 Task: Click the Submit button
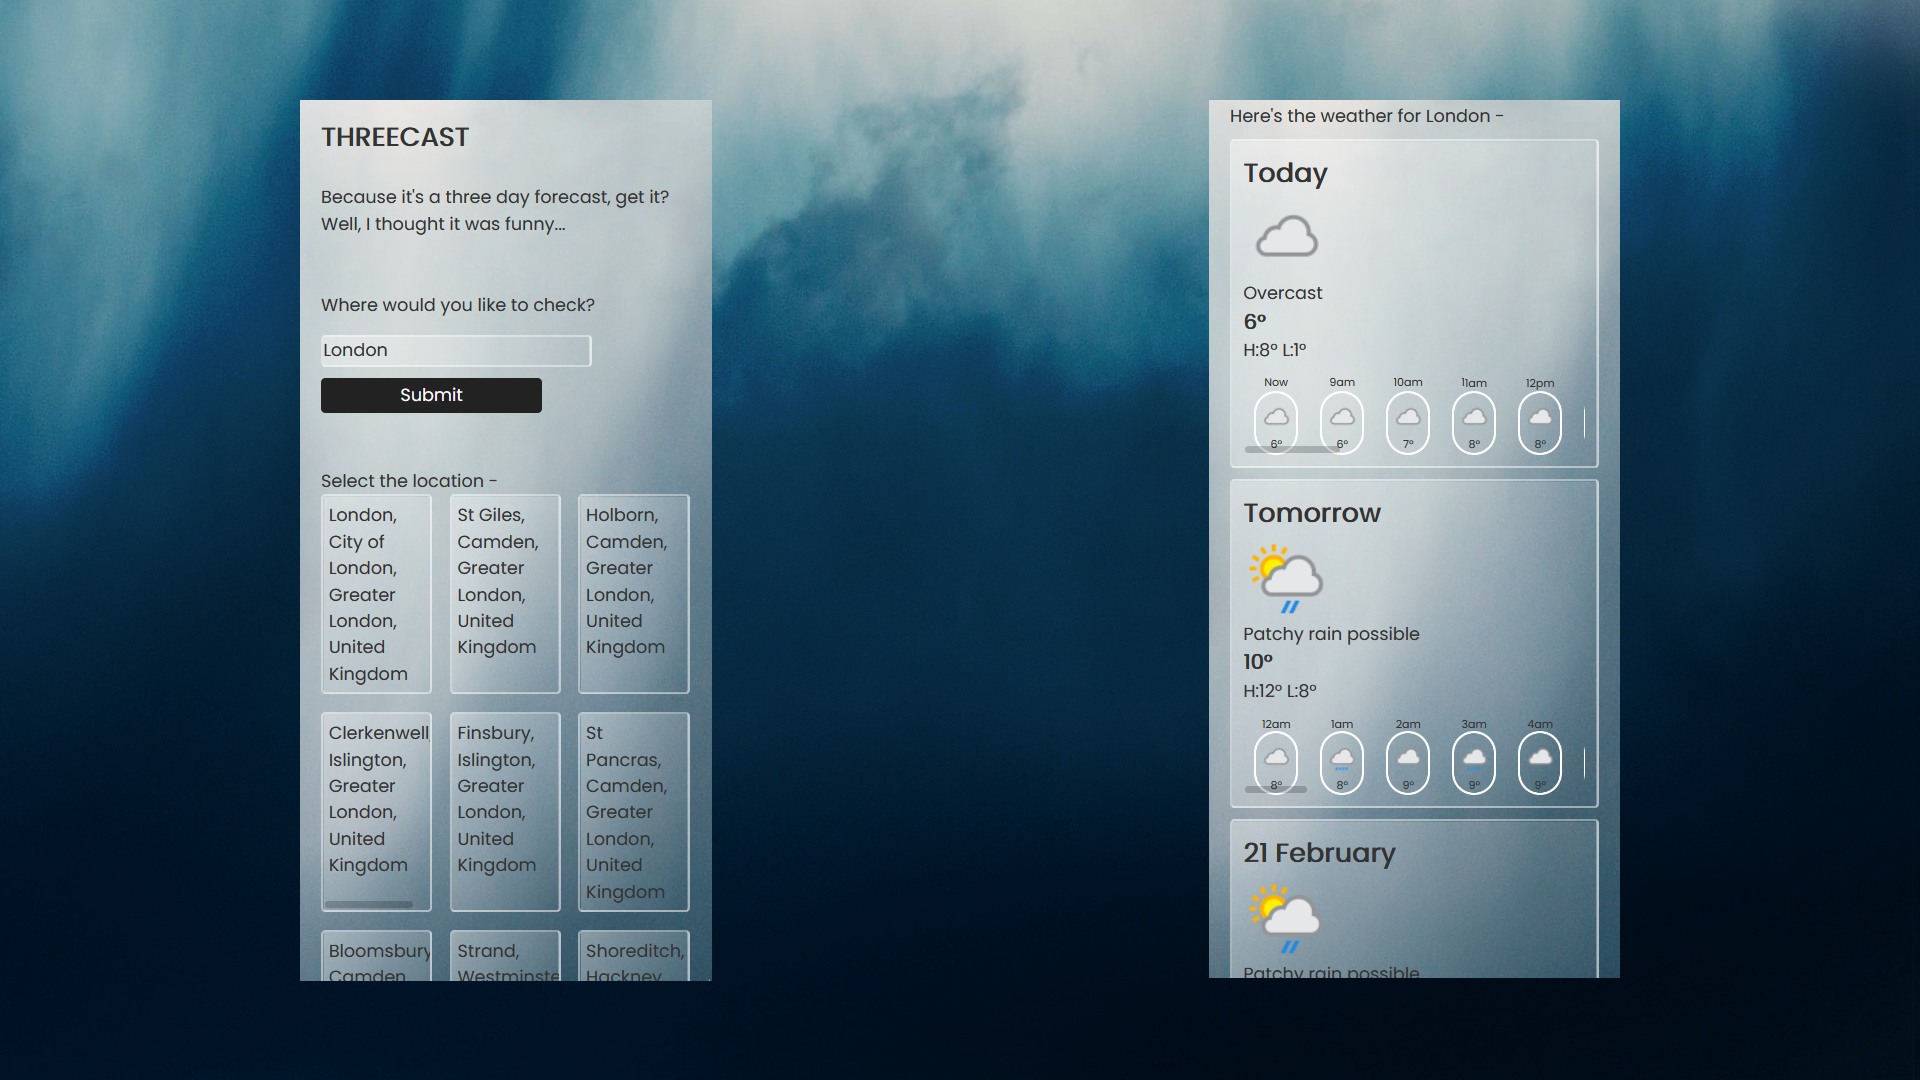click(x=431, y=395)
